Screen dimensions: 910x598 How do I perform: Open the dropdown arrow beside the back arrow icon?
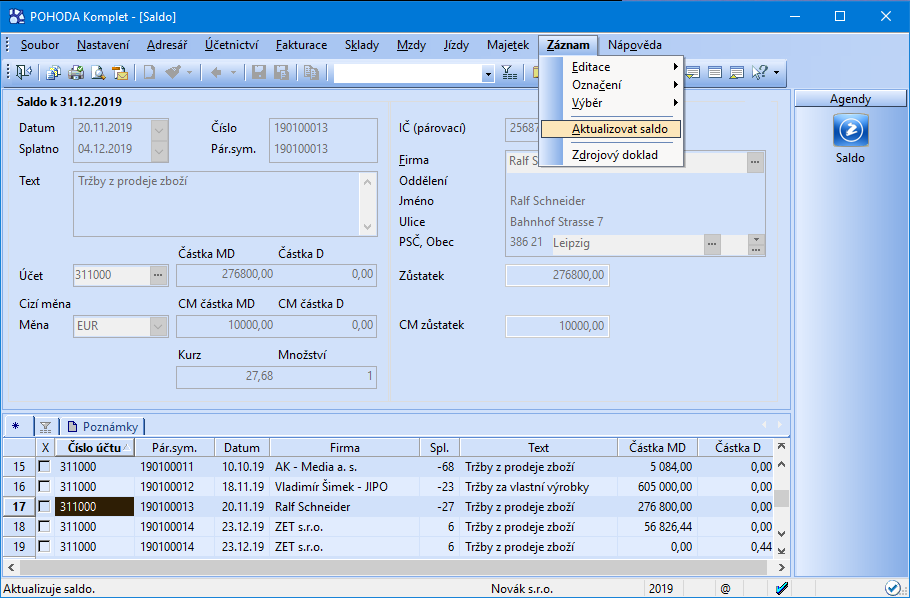[233, 73]
